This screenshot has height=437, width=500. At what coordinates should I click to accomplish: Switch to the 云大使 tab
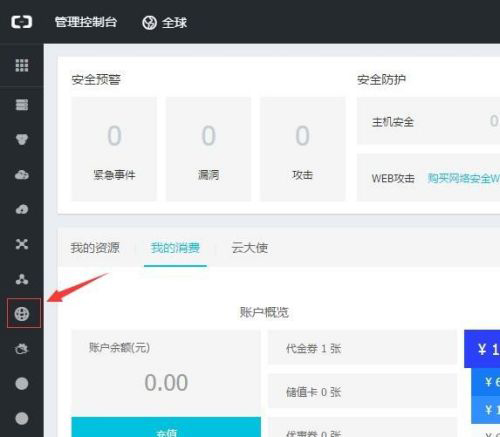250,248
